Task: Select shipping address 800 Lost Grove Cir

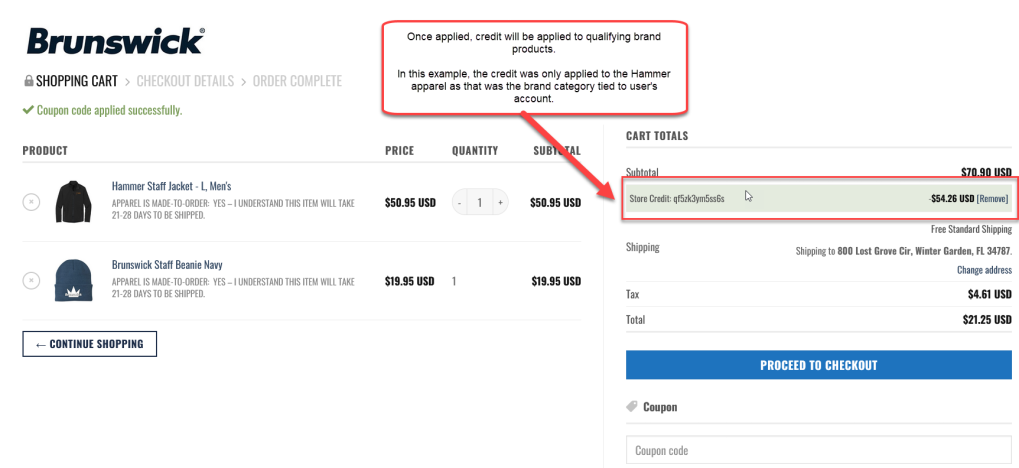Action: 924,251
